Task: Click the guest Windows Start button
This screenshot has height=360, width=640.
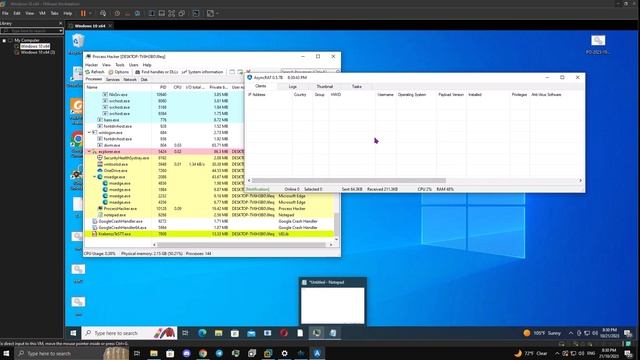Action: (73, 333)
